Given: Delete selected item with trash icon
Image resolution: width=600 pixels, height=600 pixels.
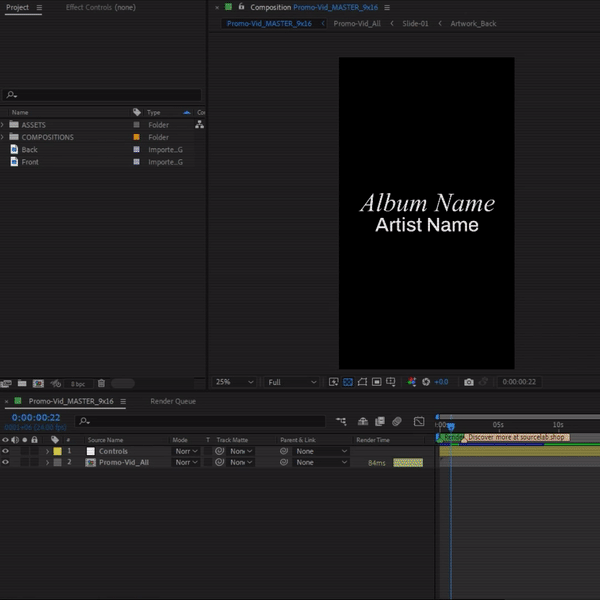Looking at the screenshot, I should (101, 383).
